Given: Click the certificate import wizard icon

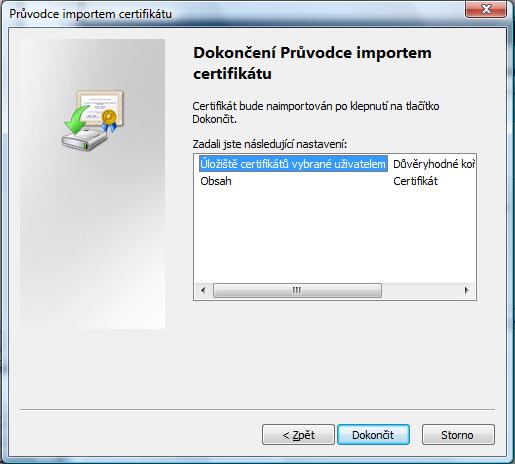Looking at the screenshot, I should pyautogui.click(x=93, y=120).
